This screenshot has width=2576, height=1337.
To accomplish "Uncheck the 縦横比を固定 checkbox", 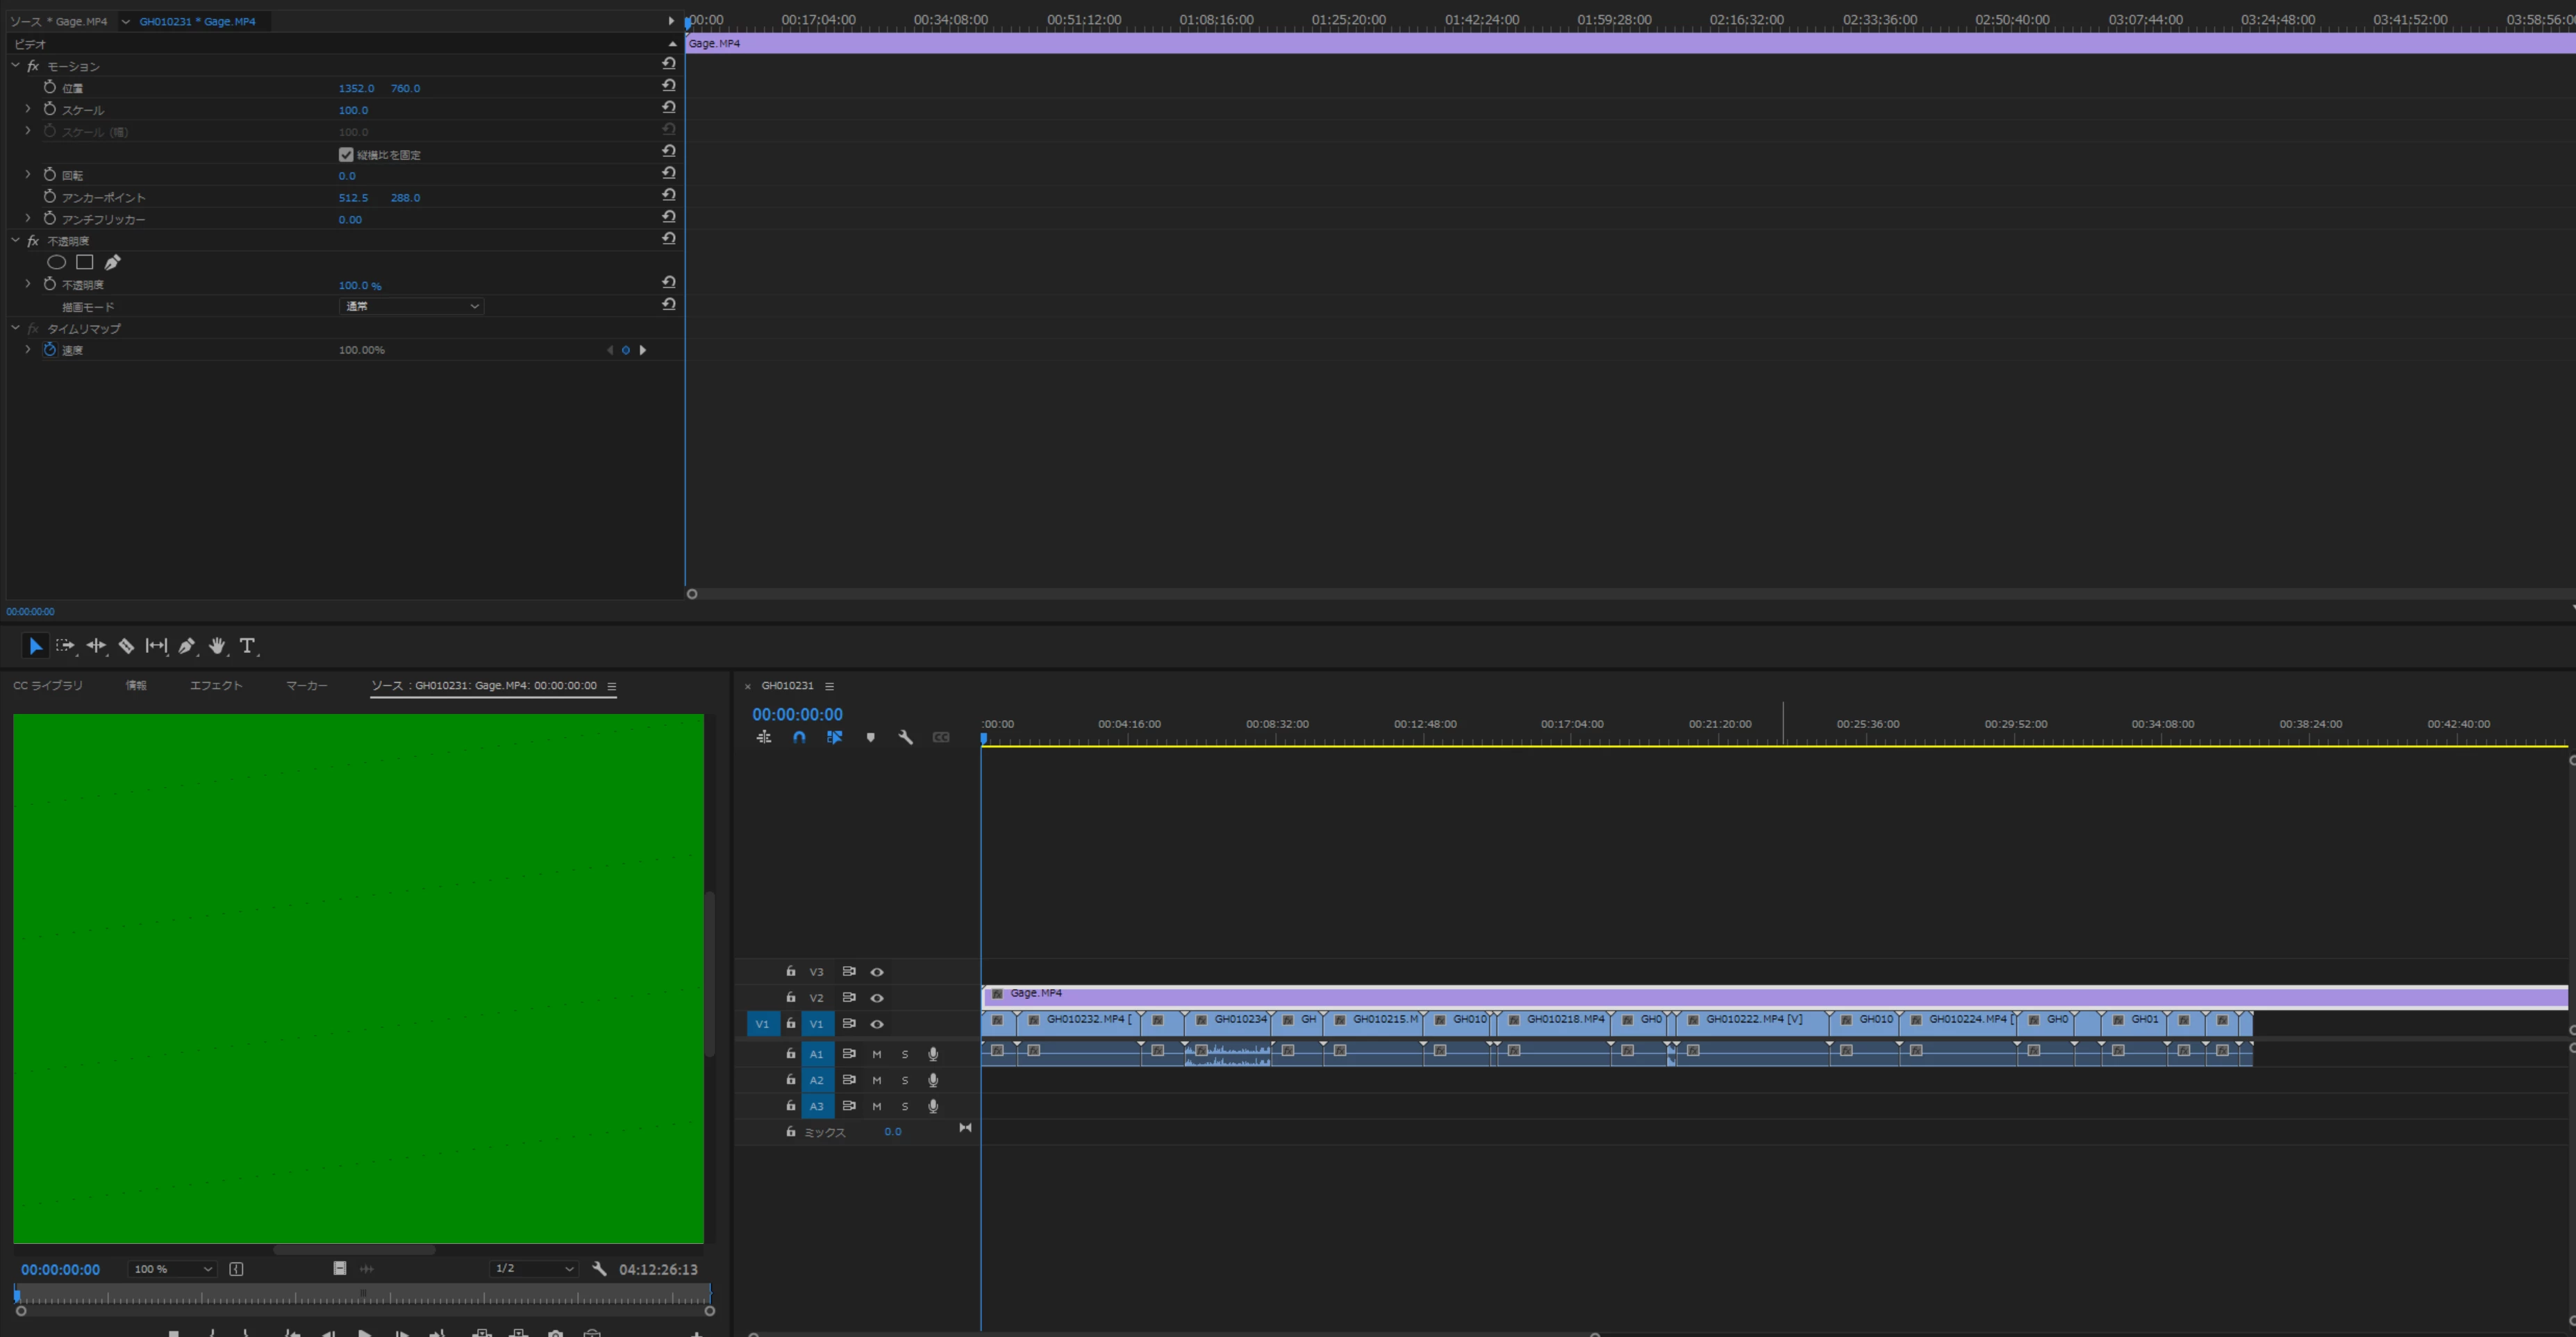I will tap(346, 154).
